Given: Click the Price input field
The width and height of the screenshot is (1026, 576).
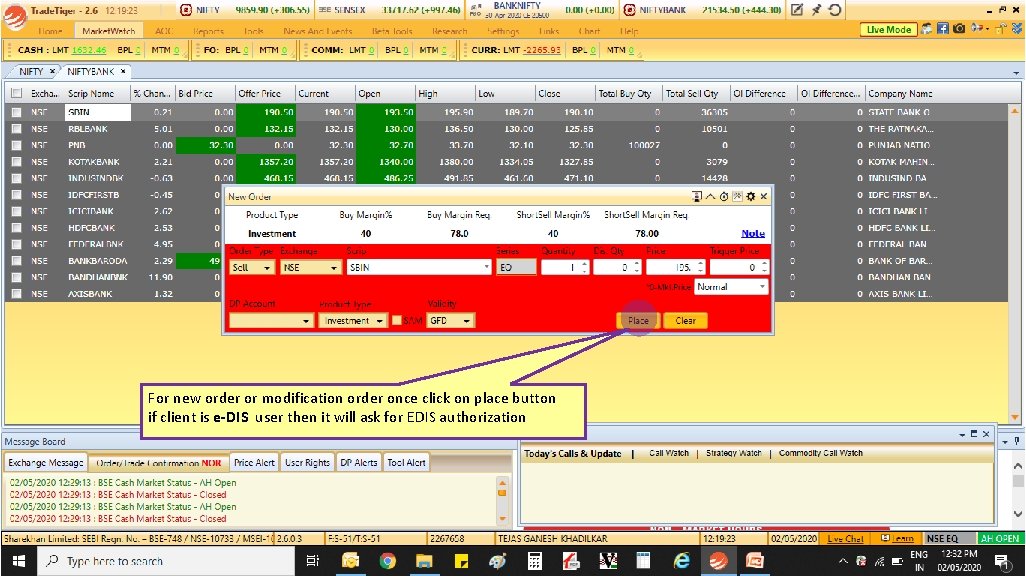Looking at the screenshot, I should pos(675,268).
